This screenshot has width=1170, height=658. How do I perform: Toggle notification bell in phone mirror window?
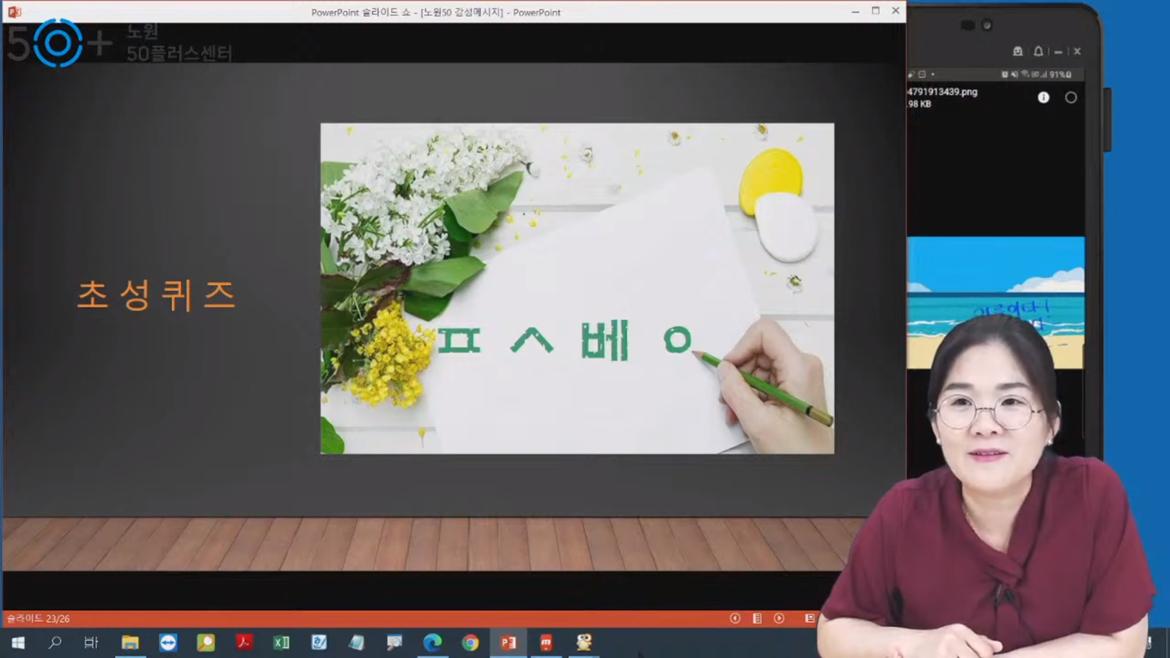(x=1038, y=52)
